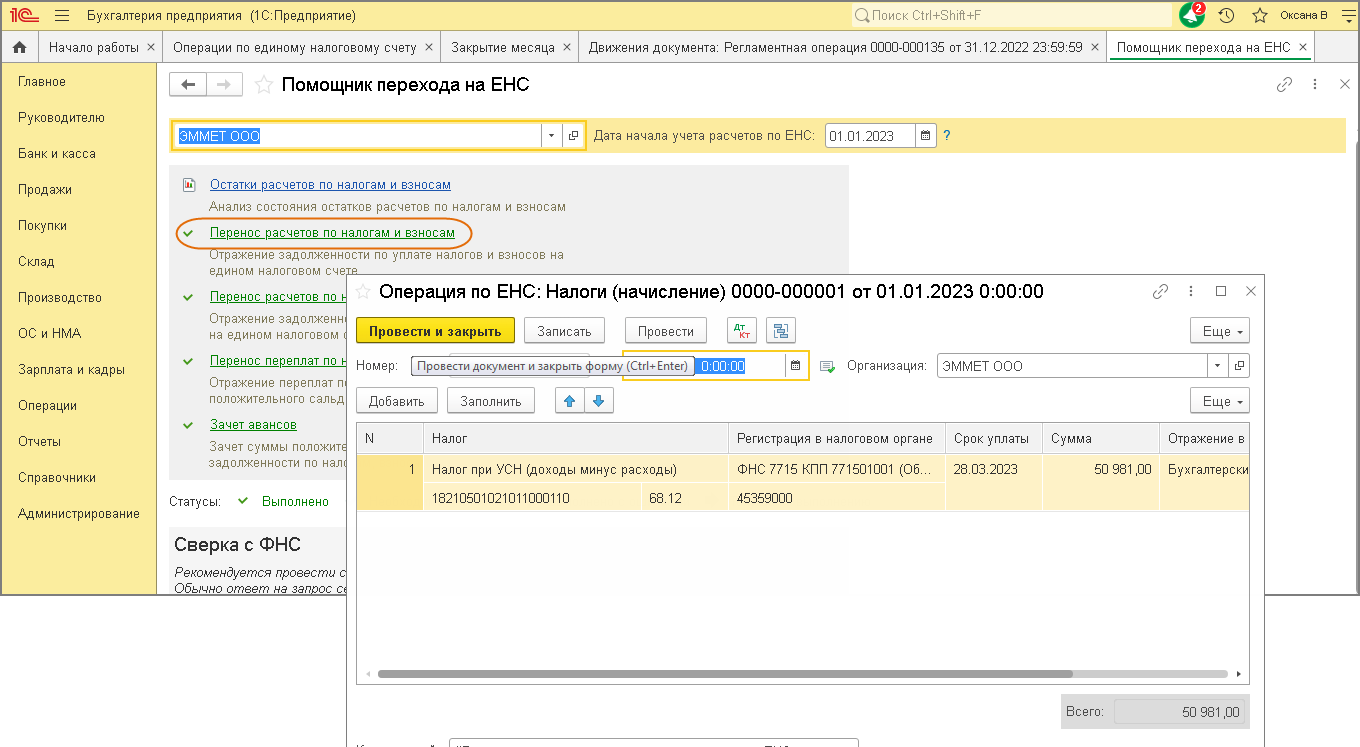
Task: Click the Сумма column header
Action: pos(1100,438)
